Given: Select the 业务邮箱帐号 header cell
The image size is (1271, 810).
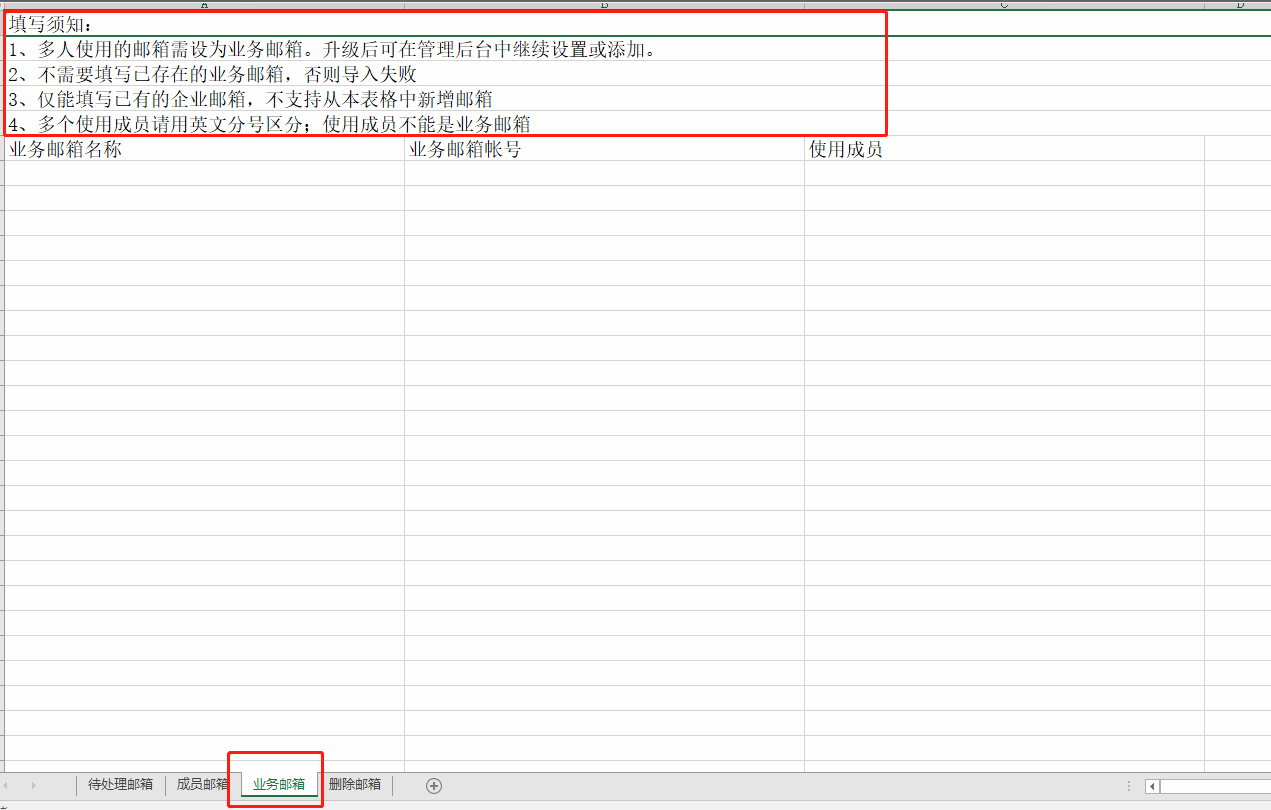Looking at the screenshot, I should [x=604, y=150].
